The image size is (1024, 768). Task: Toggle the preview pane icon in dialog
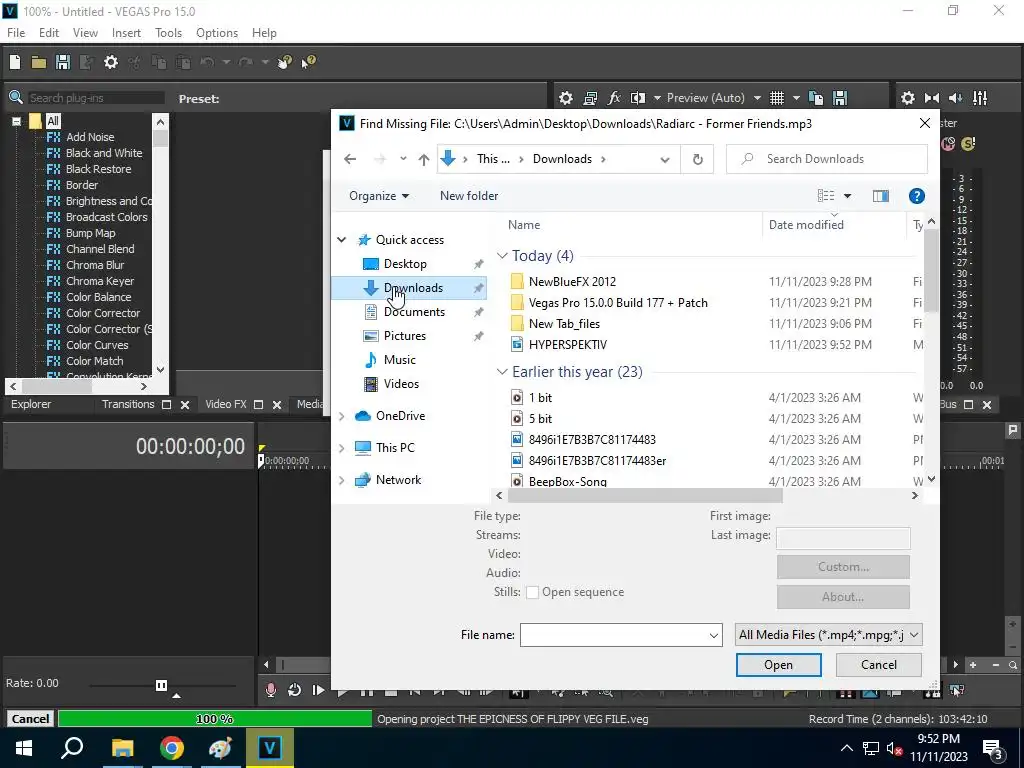[880, 196]
